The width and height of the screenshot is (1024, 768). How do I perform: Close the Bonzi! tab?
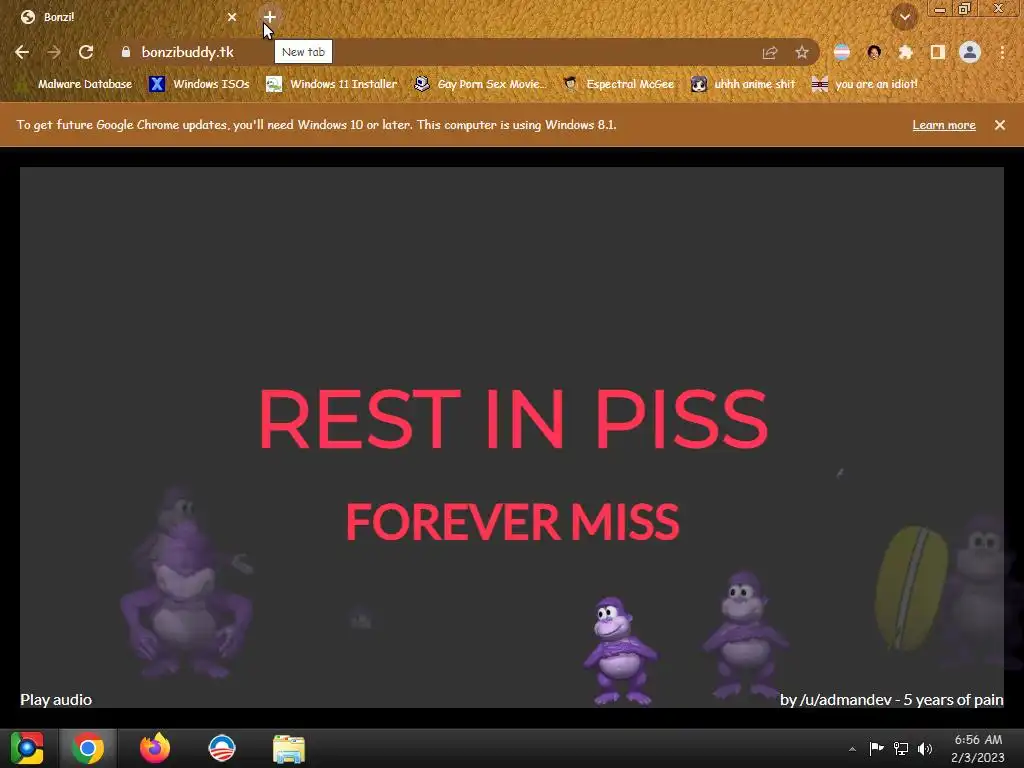tap(232, 17)
